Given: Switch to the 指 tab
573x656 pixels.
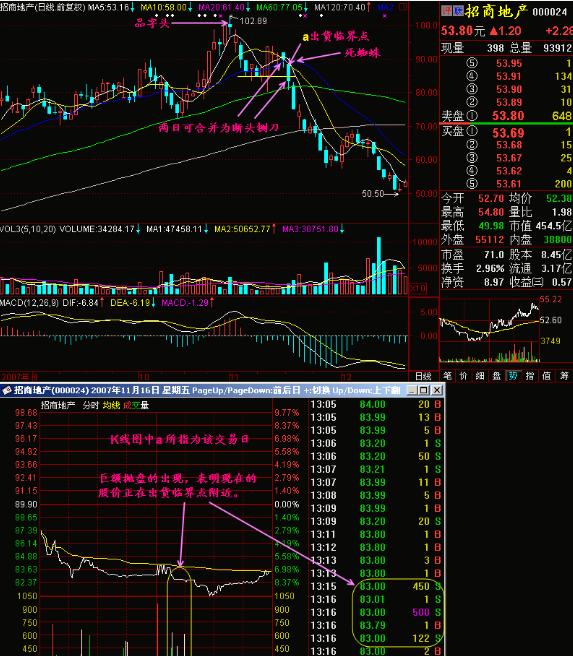Looking at the screenshot, I should coord(530,376).
